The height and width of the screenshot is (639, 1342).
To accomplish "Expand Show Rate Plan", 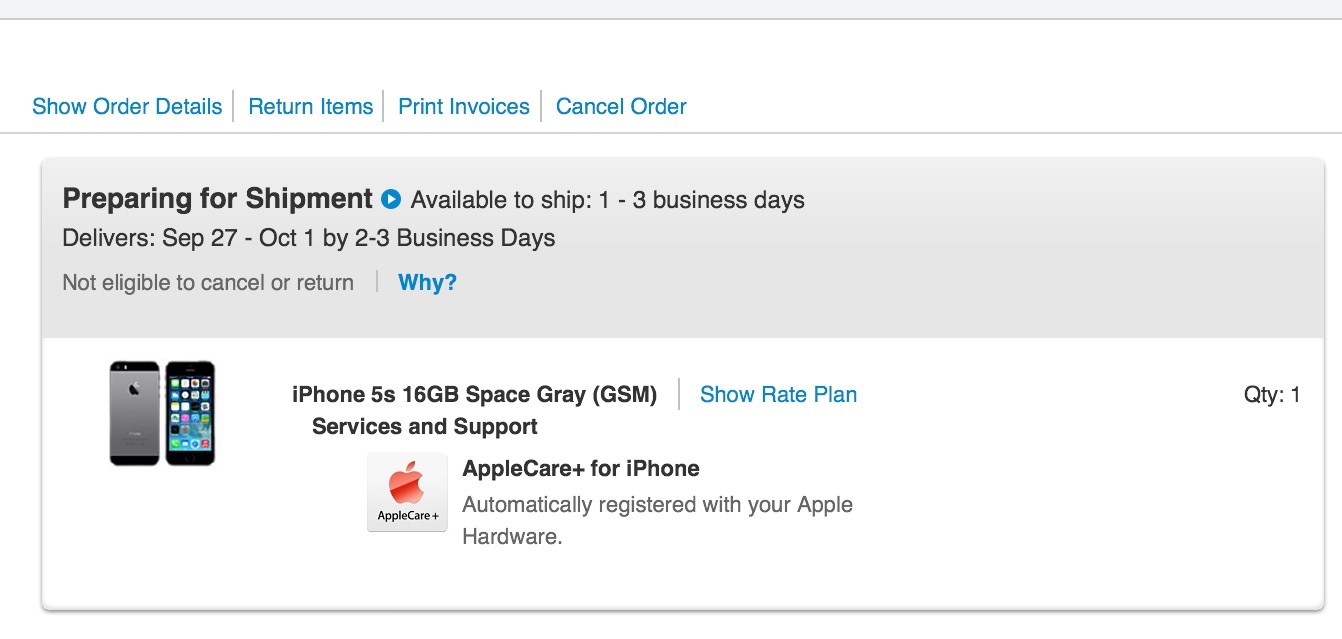I will pos(778,395).
